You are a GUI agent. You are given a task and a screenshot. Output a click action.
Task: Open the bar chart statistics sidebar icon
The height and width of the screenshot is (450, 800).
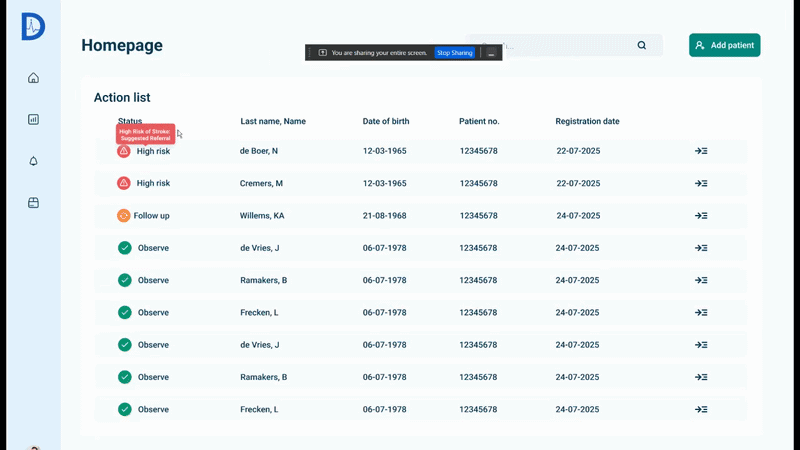(33, 119)
